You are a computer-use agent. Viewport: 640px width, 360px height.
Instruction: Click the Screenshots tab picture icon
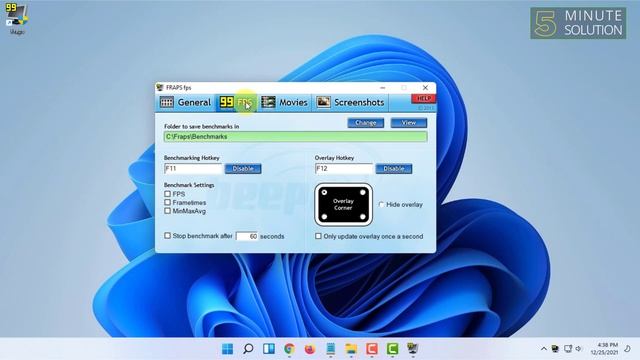323,102
